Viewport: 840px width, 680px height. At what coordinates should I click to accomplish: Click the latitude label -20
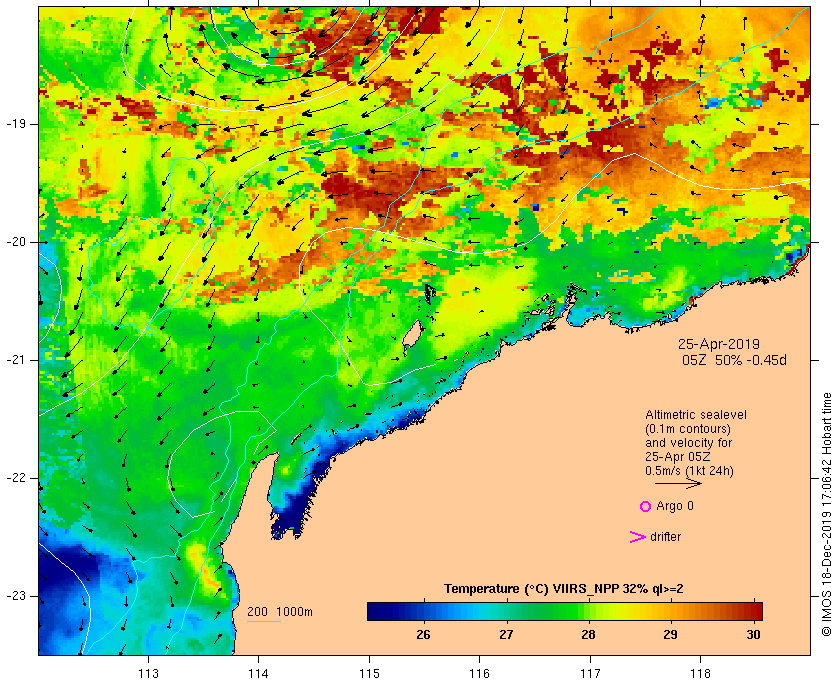click(x=15, y=242)
